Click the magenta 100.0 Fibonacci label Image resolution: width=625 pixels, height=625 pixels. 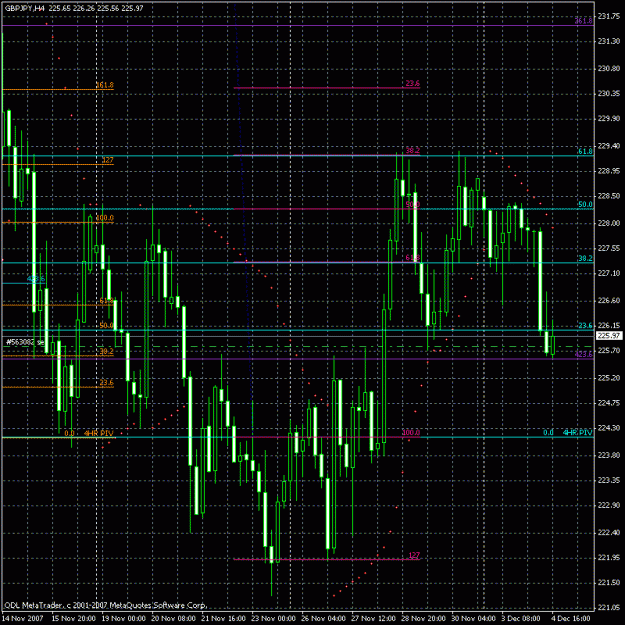click(411, 432)
